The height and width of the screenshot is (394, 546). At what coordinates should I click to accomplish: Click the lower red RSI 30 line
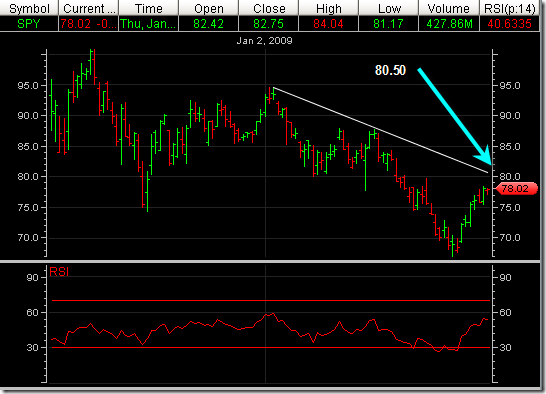click(x=271, y=347)
